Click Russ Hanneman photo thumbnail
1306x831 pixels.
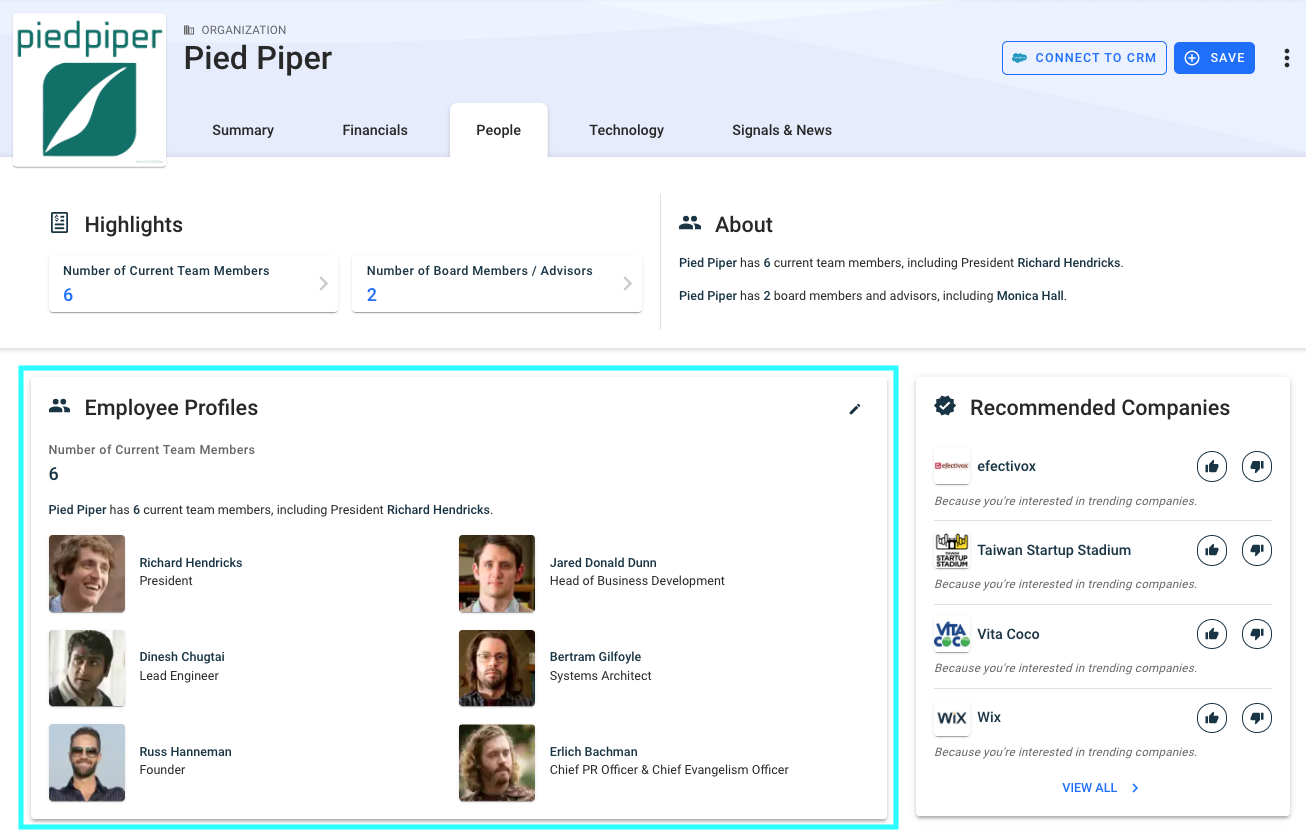tap(87, 763)
